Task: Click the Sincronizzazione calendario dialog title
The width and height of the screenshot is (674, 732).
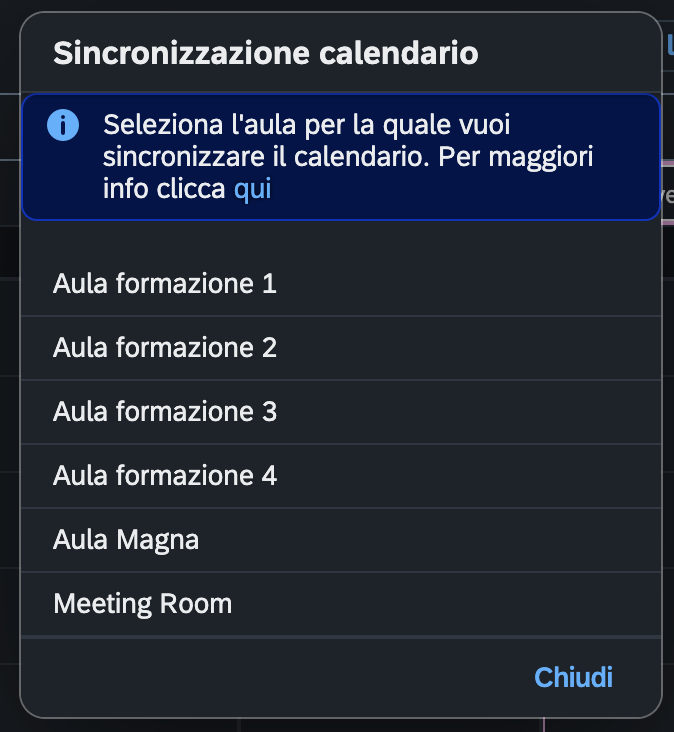Action: pos(266,53)
